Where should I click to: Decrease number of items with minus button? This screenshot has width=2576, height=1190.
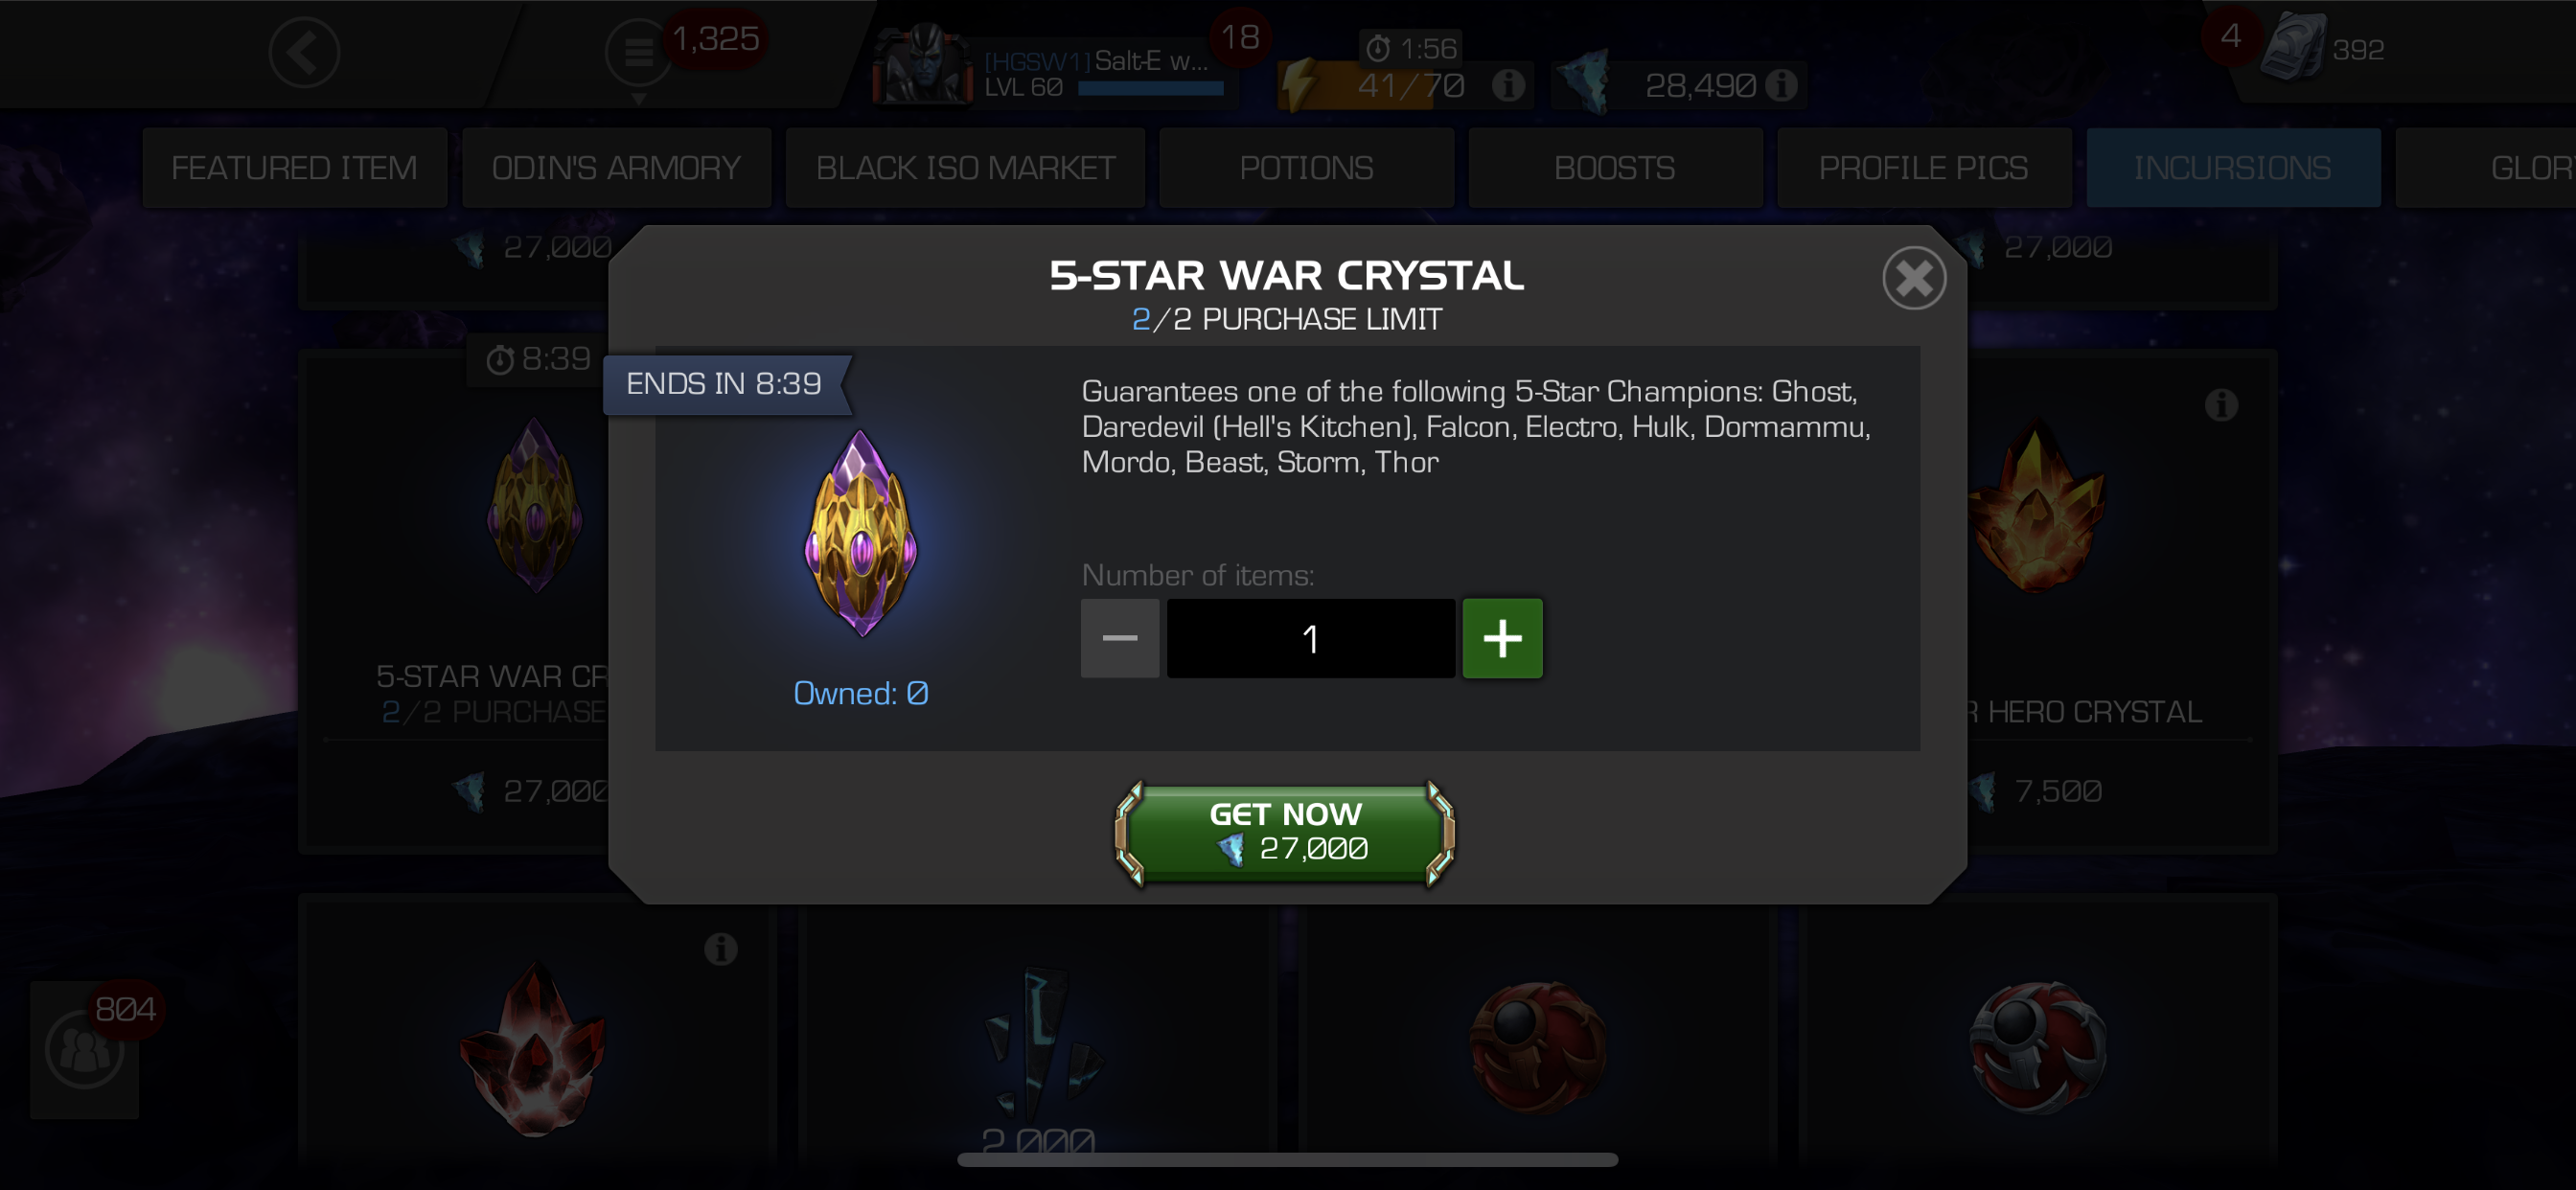tap(1120, 638)
